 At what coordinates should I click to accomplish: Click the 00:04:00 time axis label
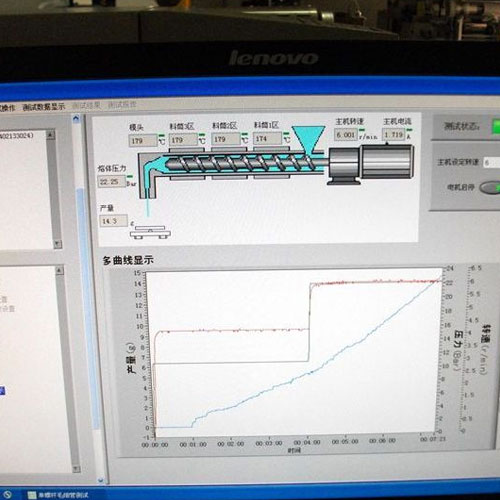[307, 442]
